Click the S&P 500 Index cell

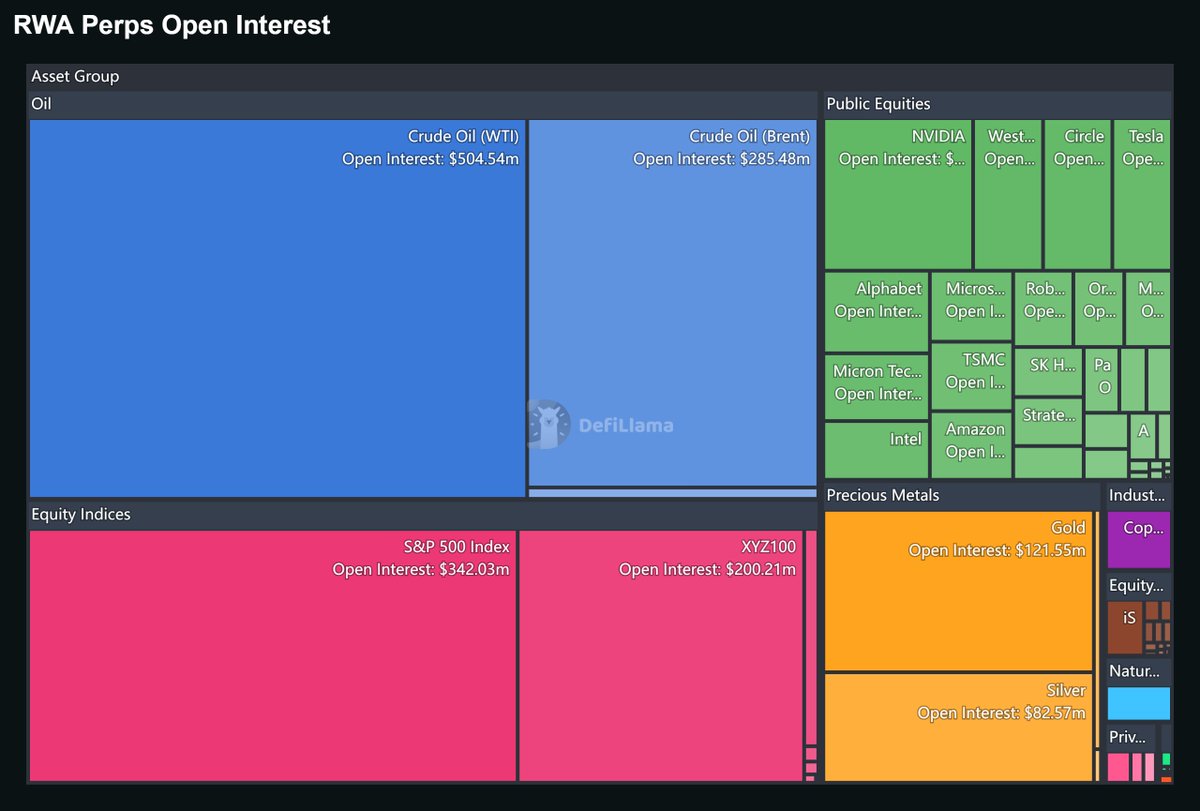click(x=273, y=656)
